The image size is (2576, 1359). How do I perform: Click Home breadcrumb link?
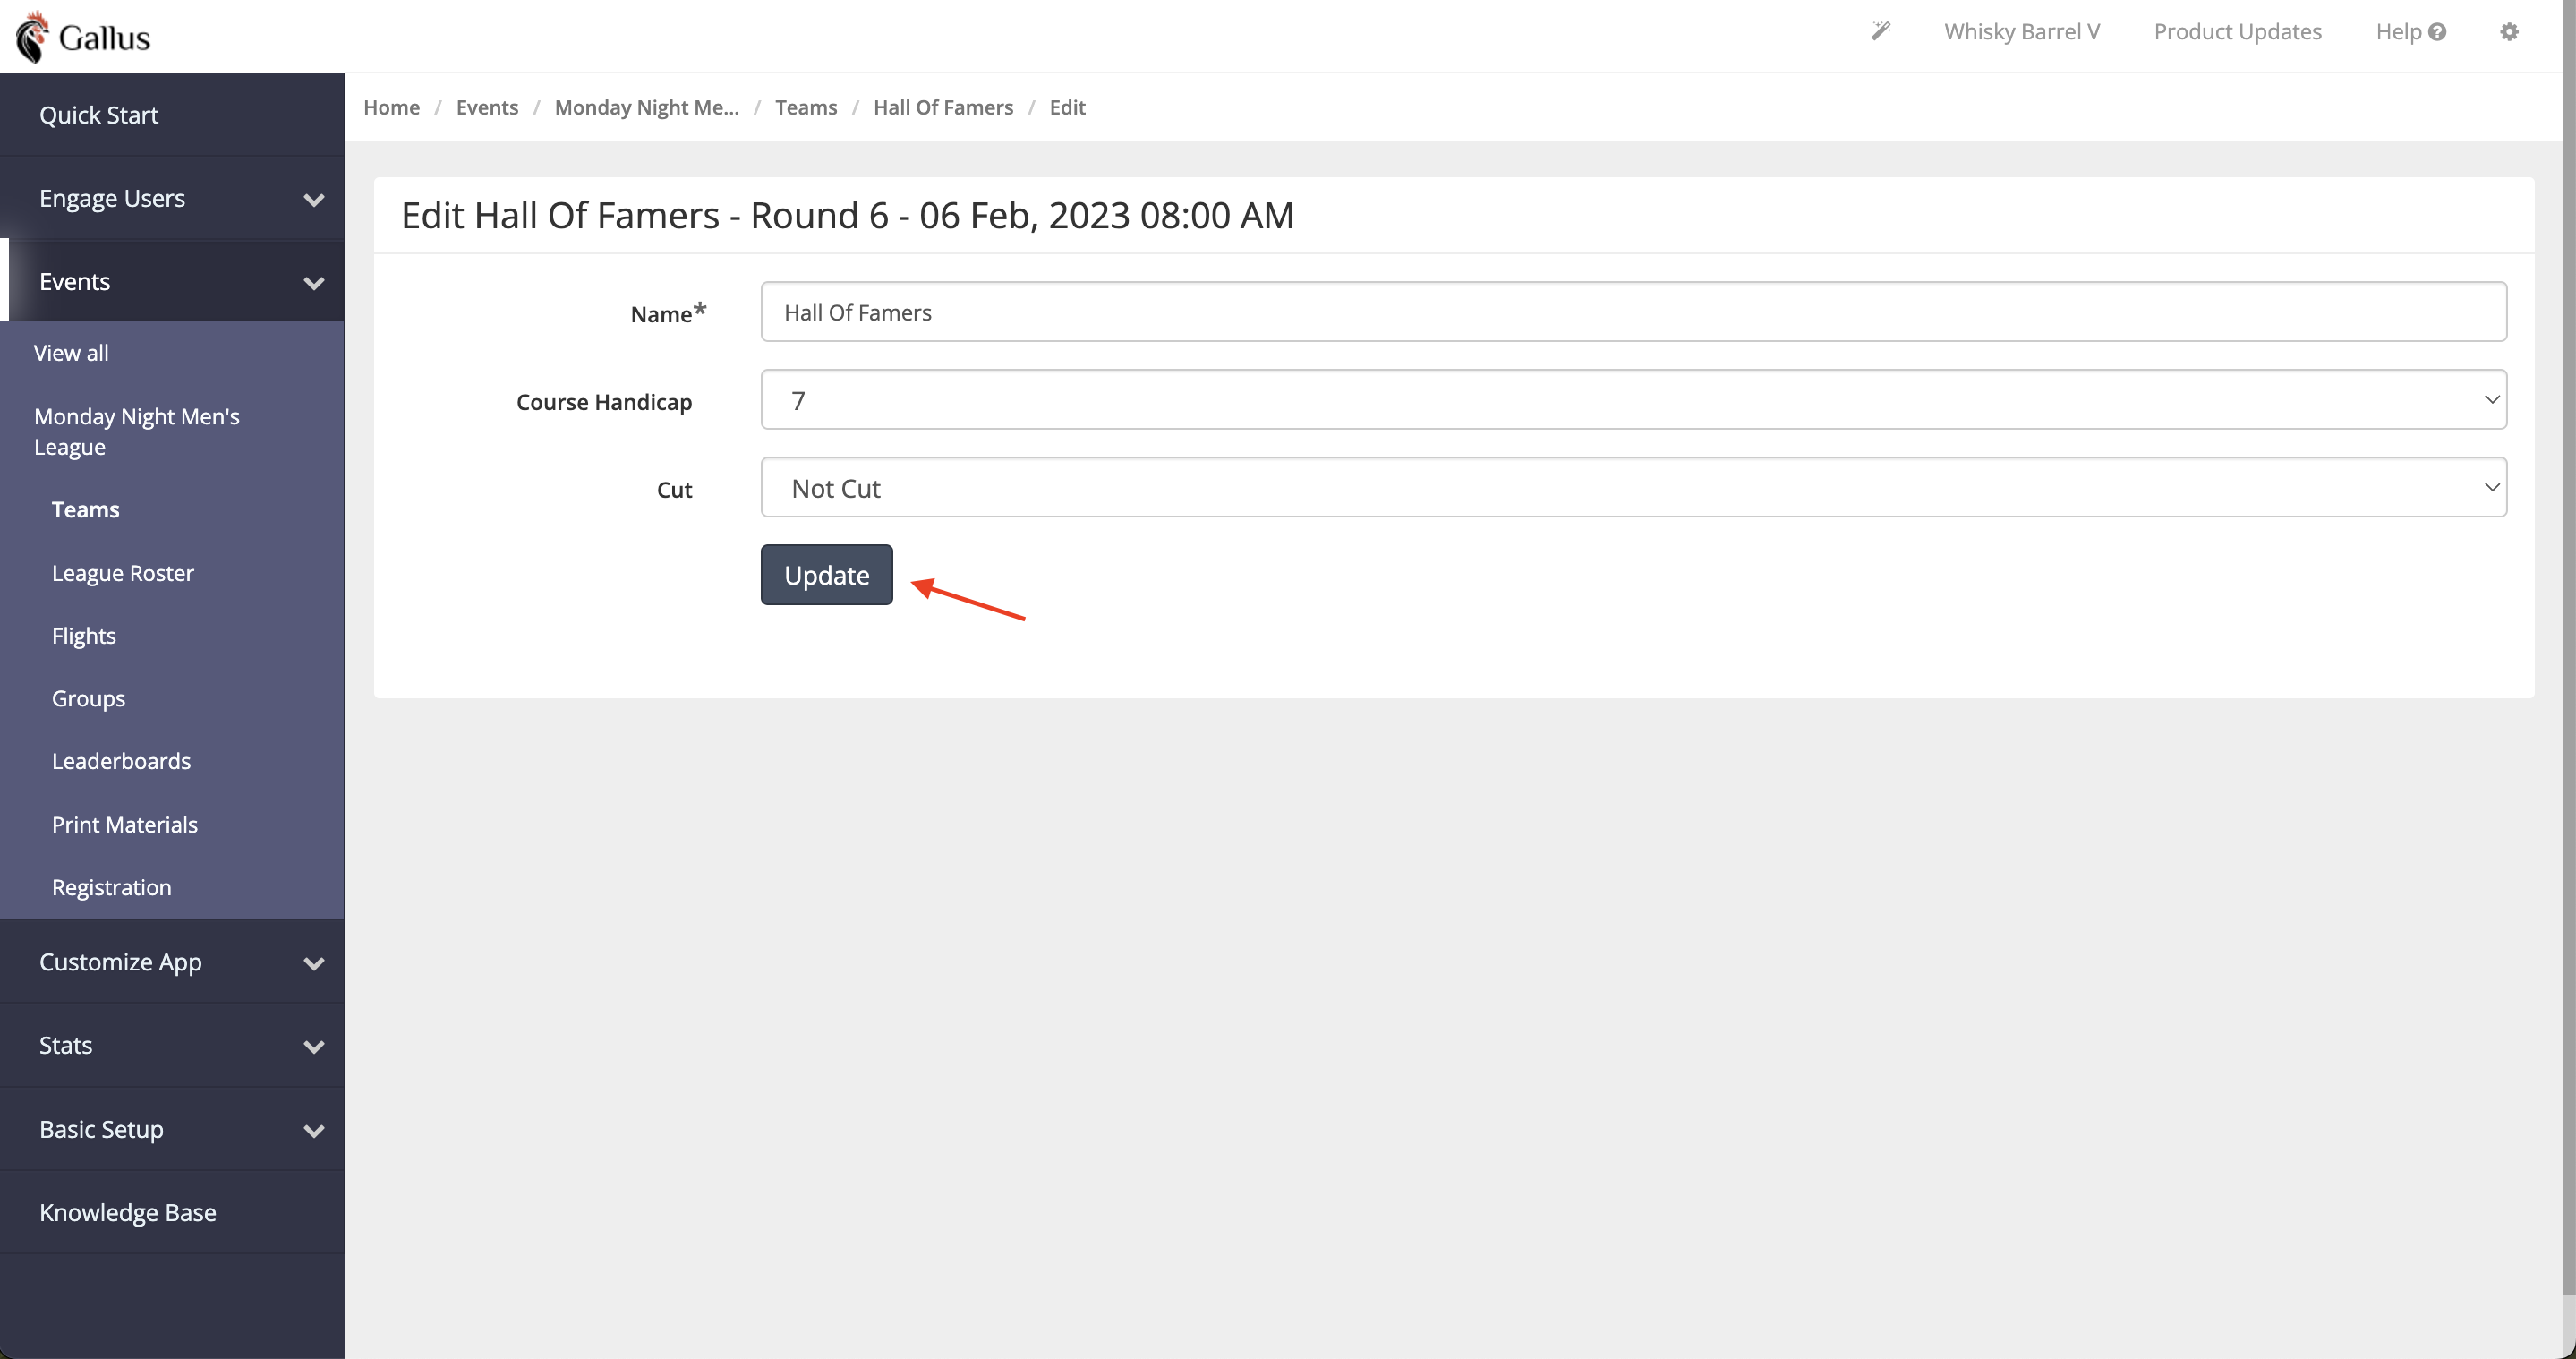(391, 107)
